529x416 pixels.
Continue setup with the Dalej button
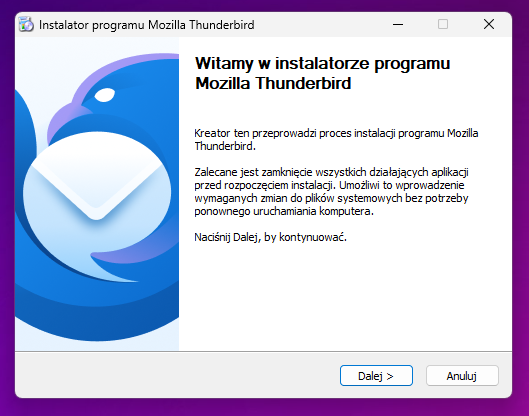pyautogui.click(x=376, y=376)
